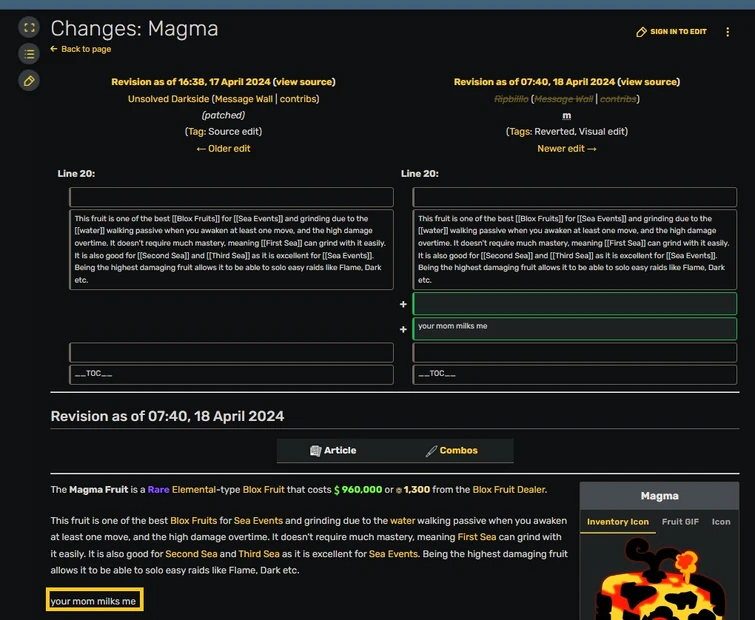The width and height of the screenshot is (755, 620).
Task: Open revision as of 07:40, 18 April 2024 link
Action: [534, 82]
